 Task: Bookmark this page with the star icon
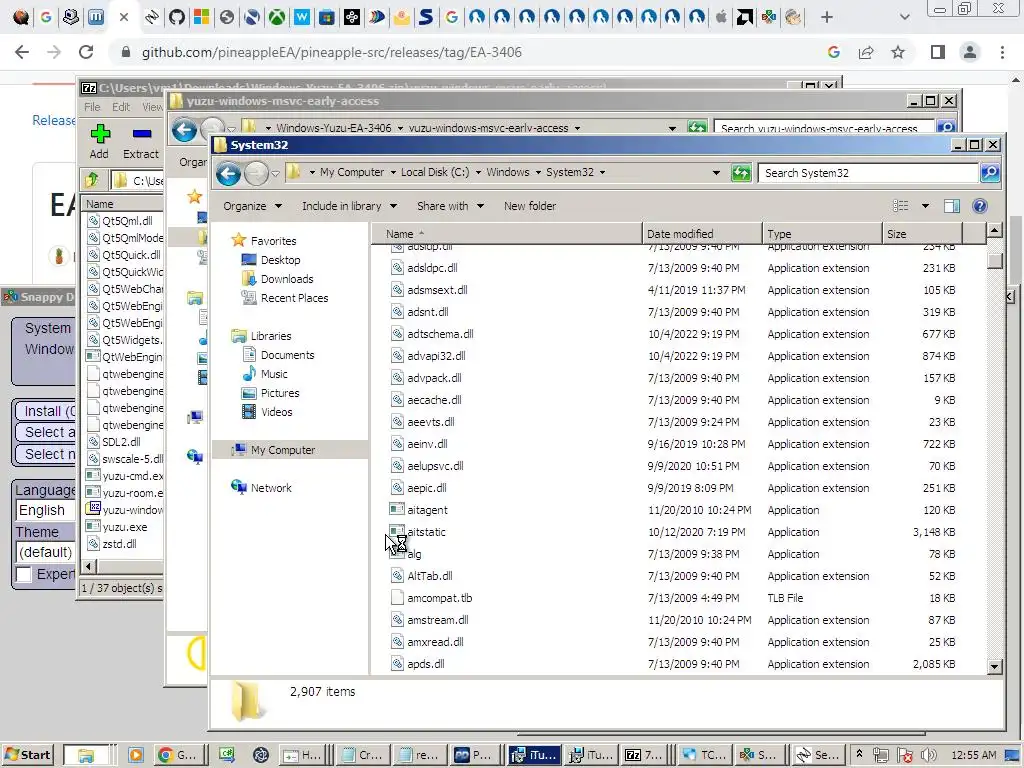coord(898,52)
